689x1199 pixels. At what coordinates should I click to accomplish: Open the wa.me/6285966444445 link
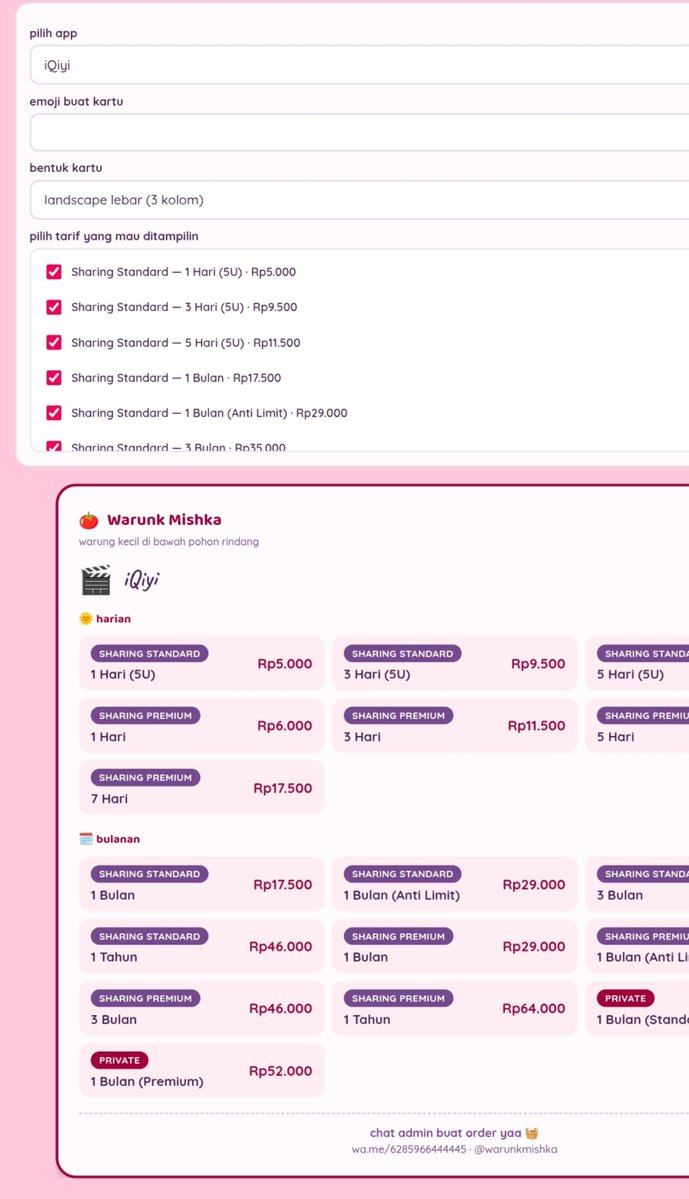click(408, 1149)
